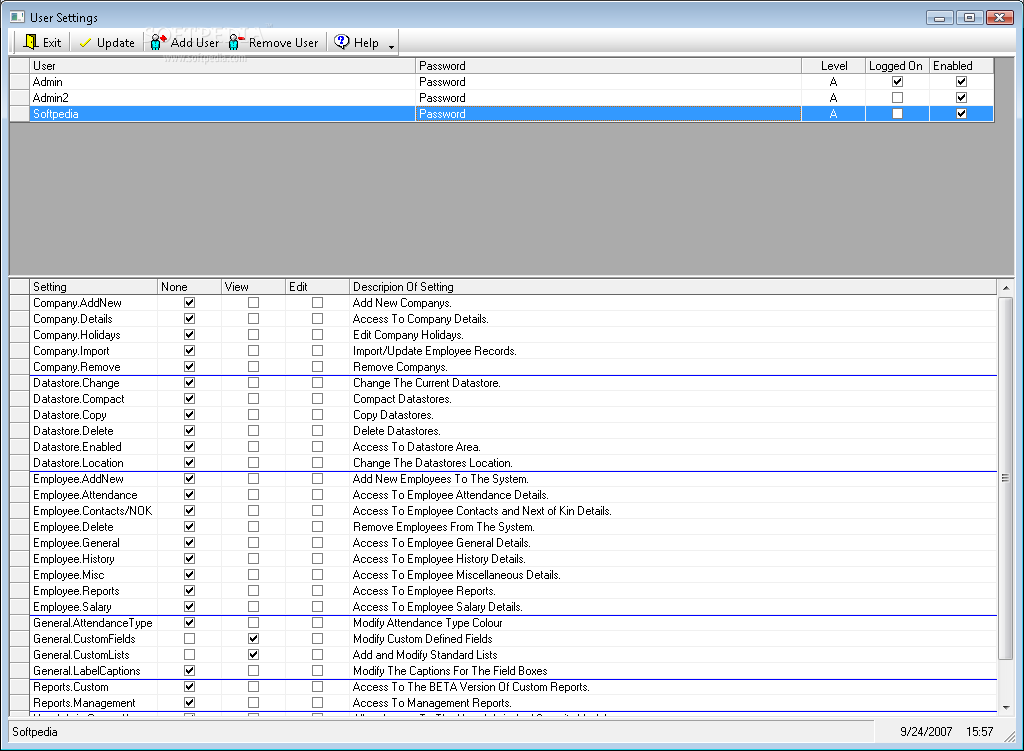This screenshot has width=1024, height=751.
Task: Click the Setting column header
Action: [93, 287]
